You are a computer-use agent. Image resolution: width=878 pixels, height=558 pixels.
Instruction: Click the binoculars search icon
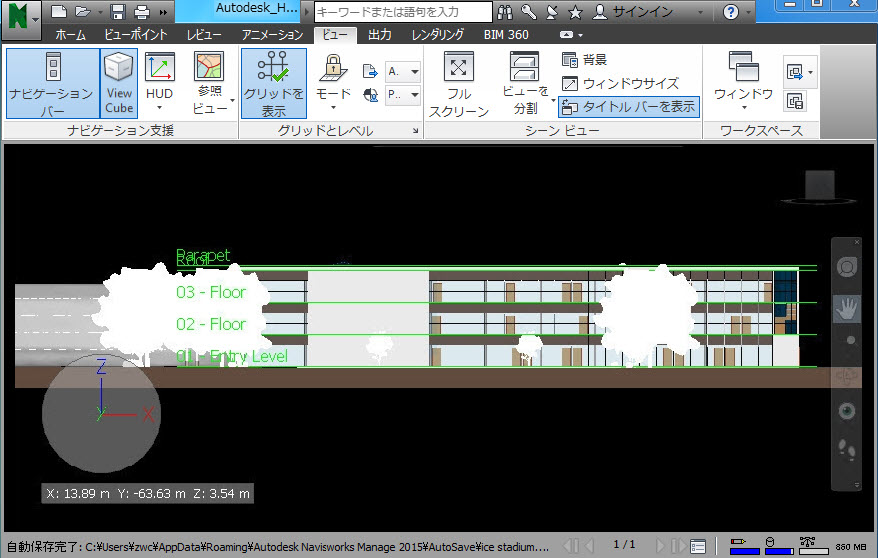tap(505, 12)
